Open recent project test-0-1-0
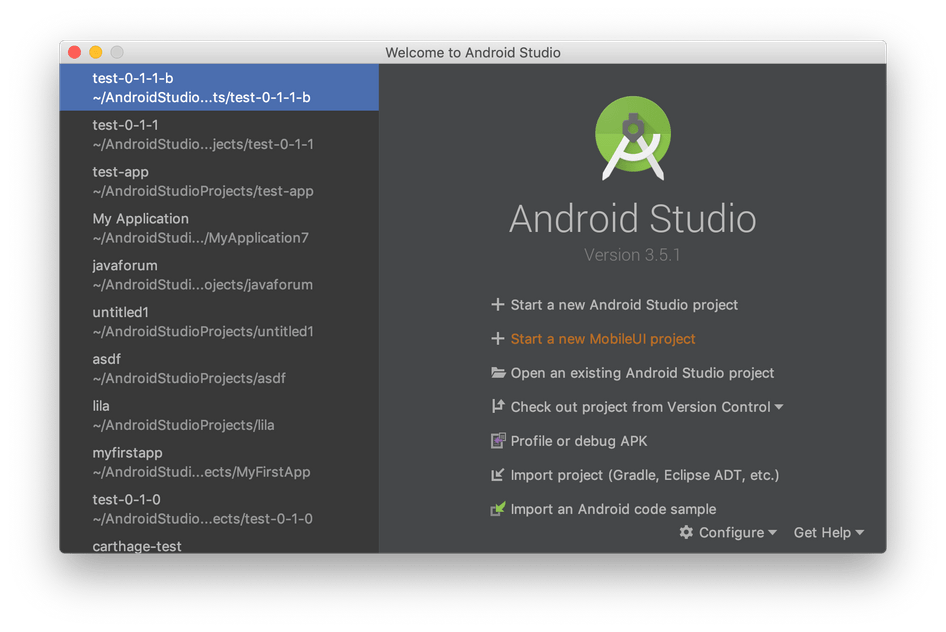This screenshot has width=946, height=632. click(x=219, y=509)
